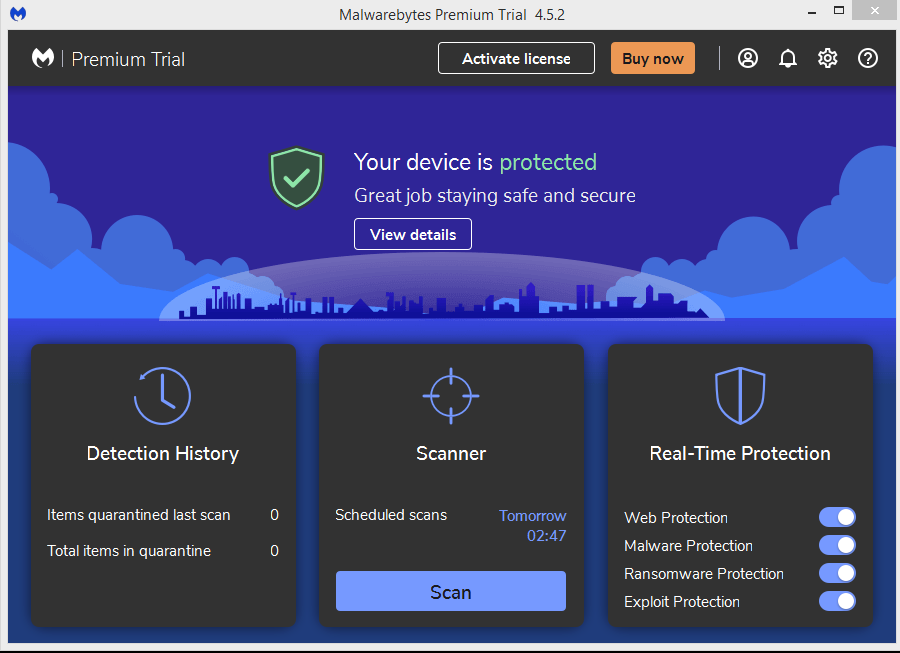
Task: Turn off the Malware Protection toggle
Action: tap(837, 545)
